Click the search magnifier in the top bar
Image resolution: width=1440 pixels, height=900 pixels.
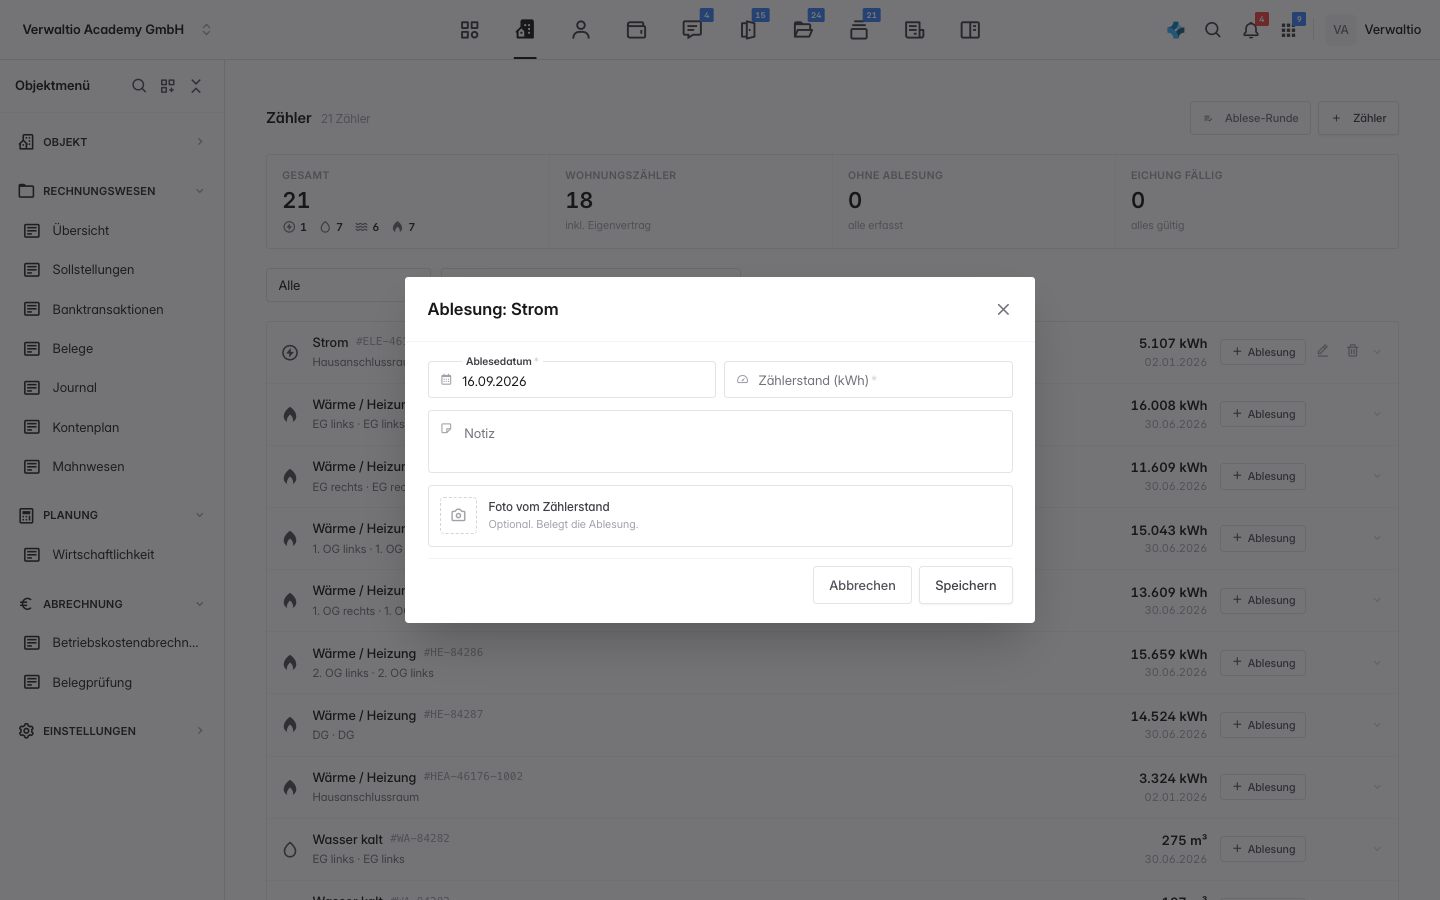[1213, 30]
